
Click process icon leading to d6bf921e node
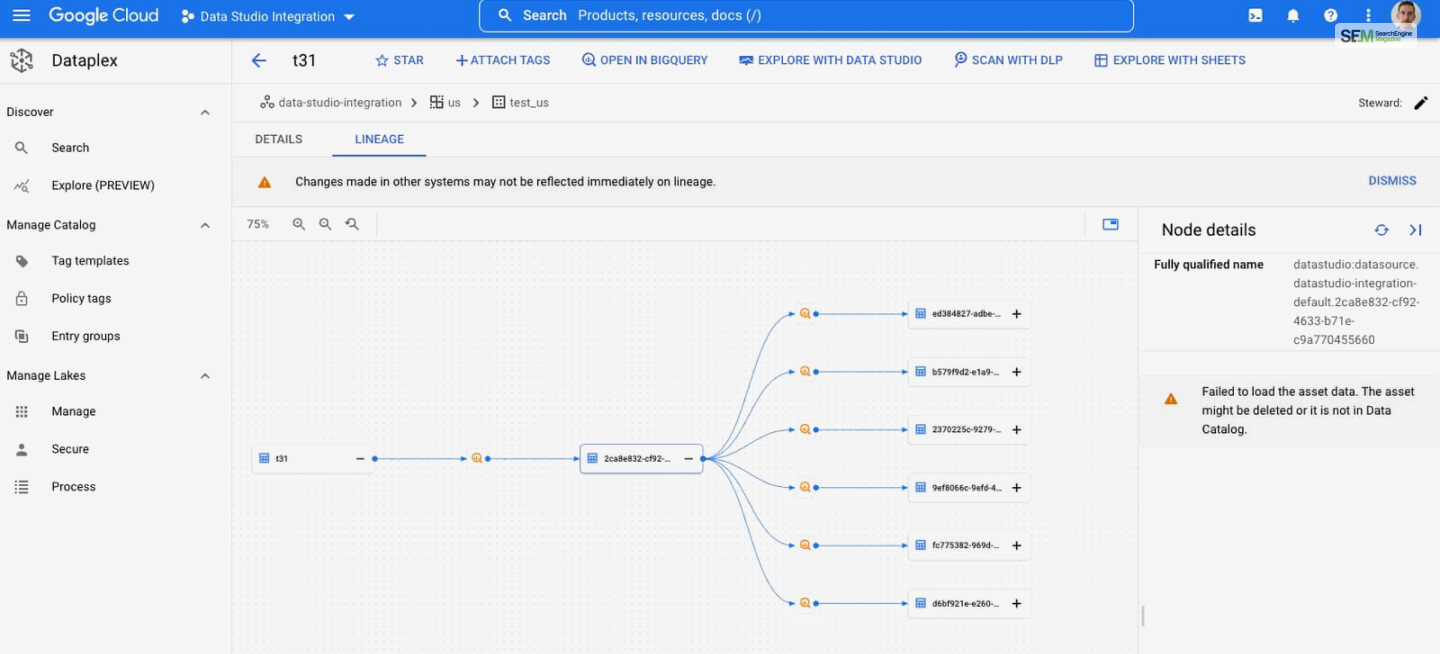(x=805, y=603)
